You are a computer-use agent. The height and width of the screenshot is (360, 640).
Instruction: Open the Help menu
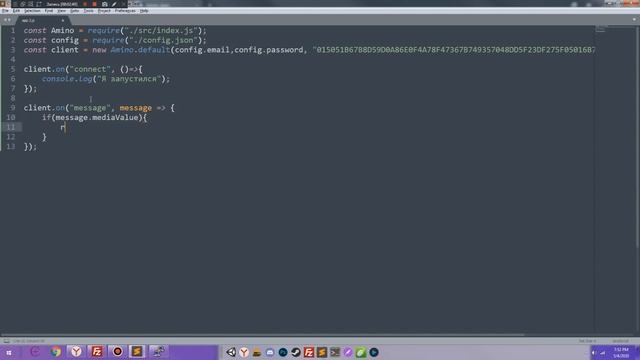(x=144, y=11)
